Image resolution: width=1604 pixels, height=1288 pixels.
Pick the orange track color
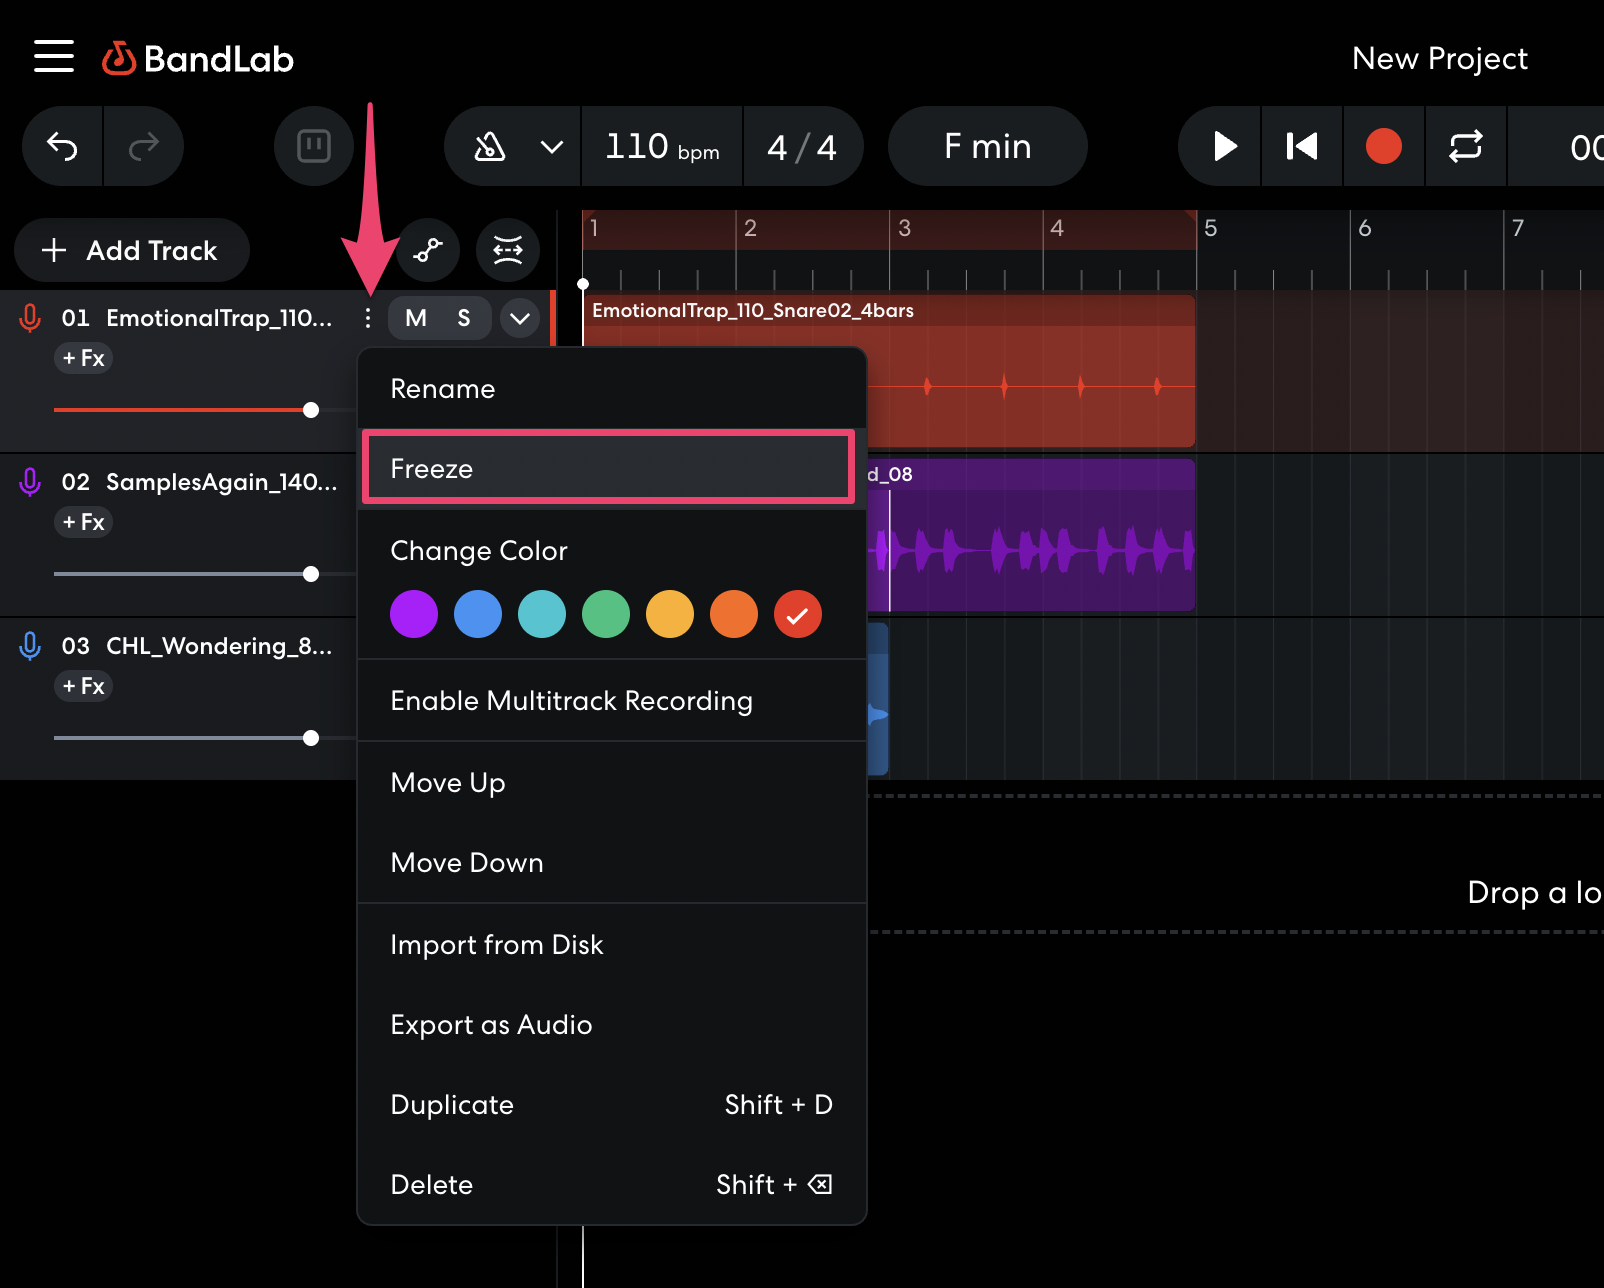coord(734,614)
